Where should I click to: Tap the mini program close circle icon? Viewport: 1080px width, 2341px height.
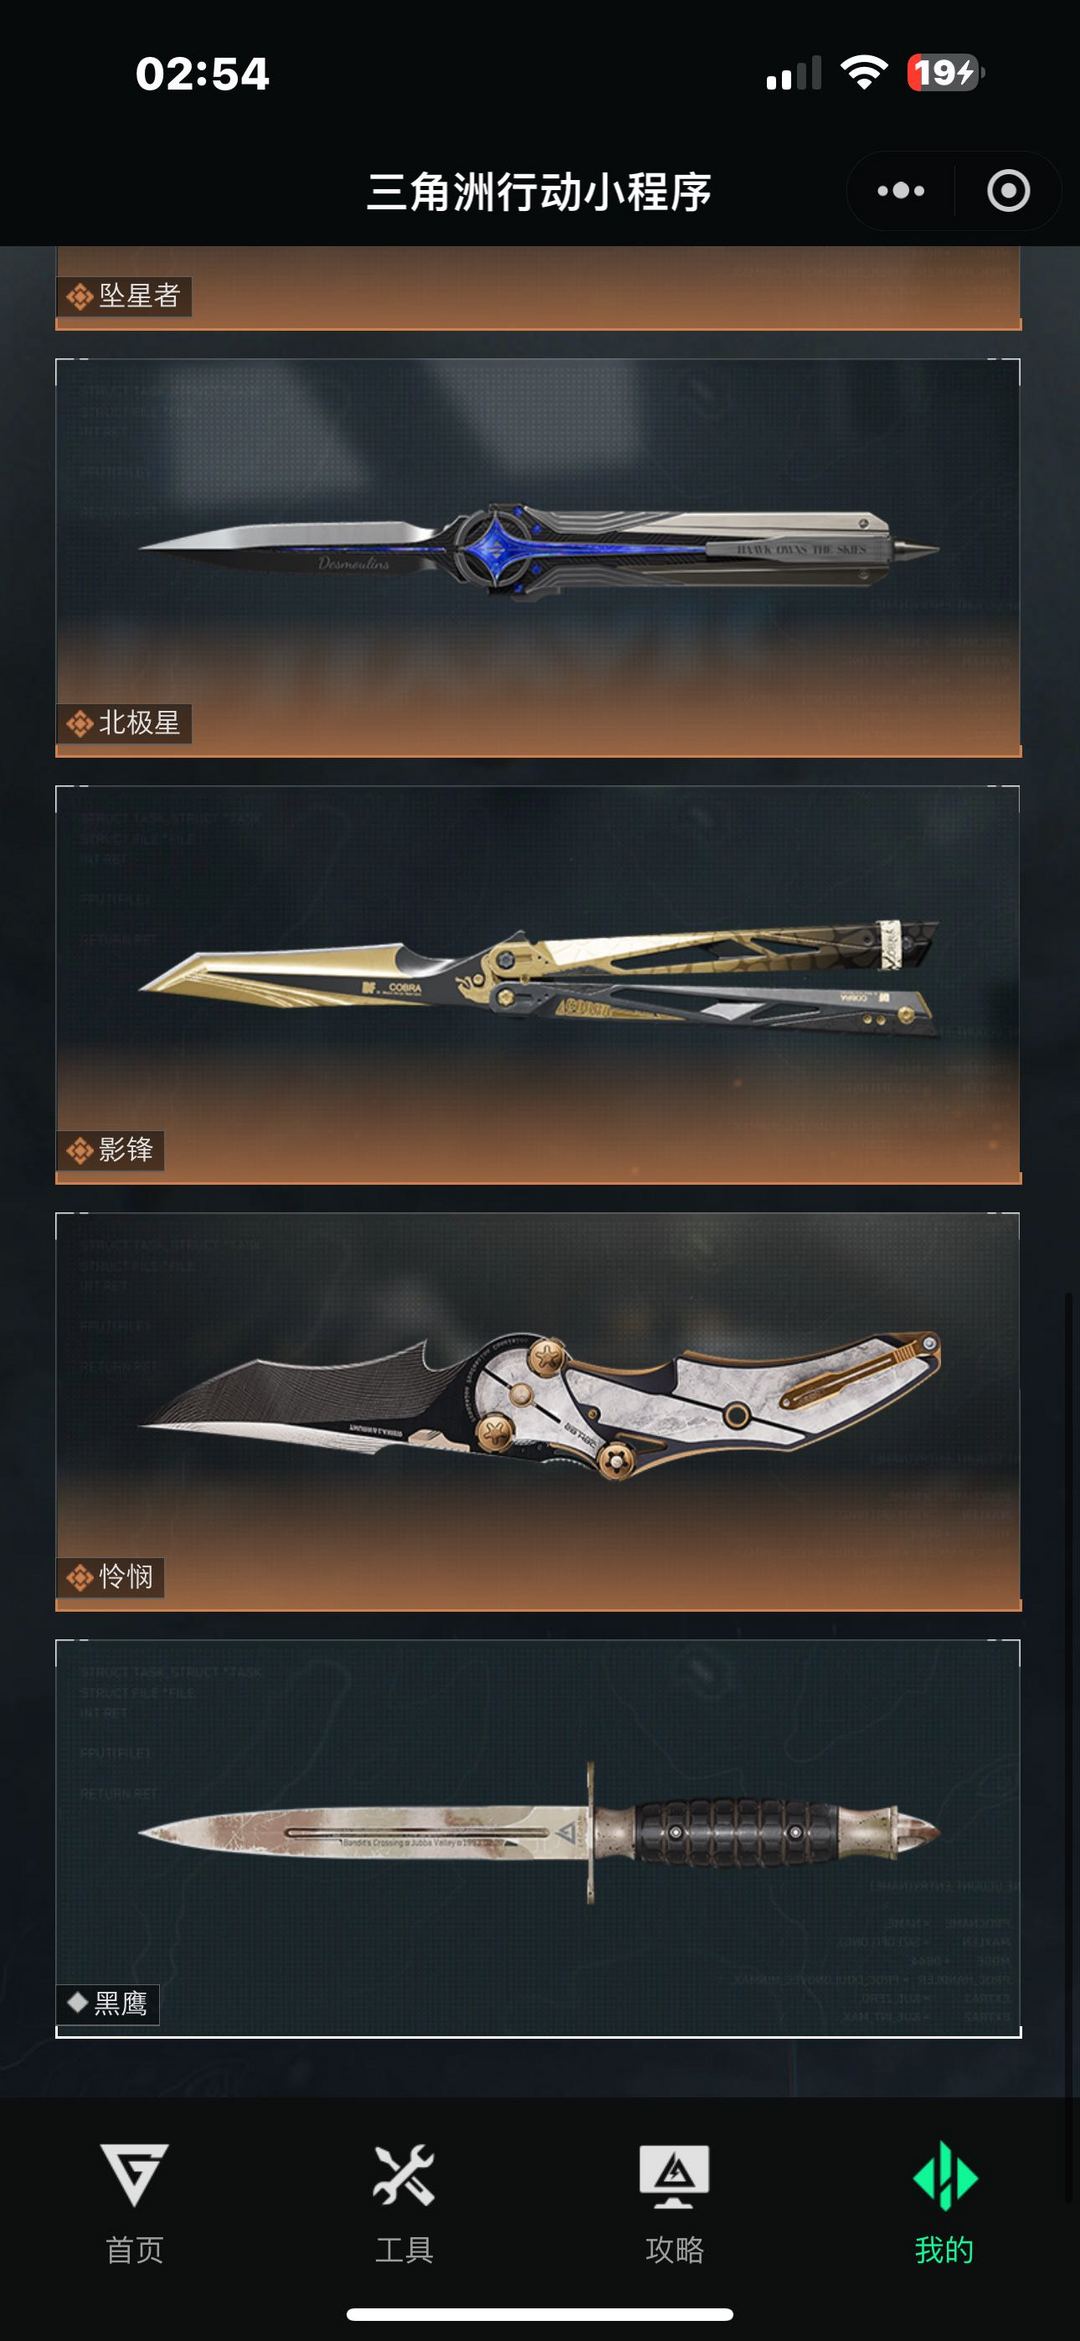1008,190
